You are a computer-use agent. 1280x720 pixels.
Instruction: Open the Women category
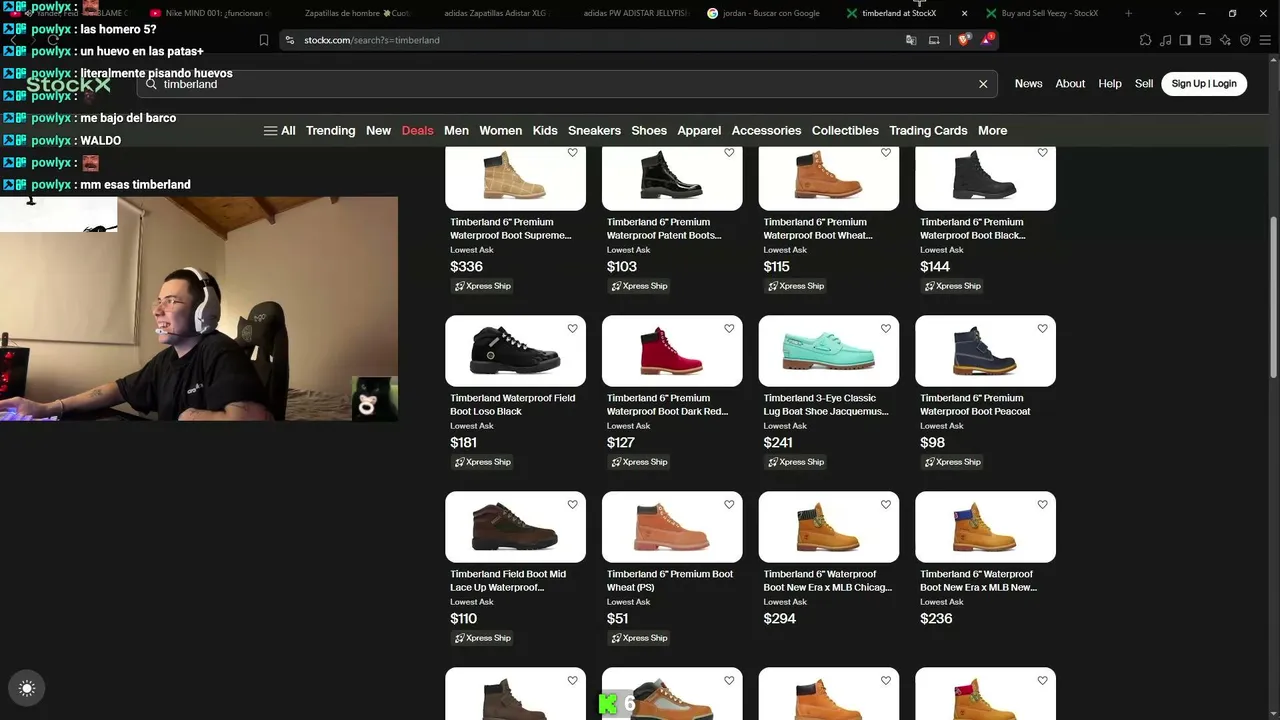coord(500,131)
